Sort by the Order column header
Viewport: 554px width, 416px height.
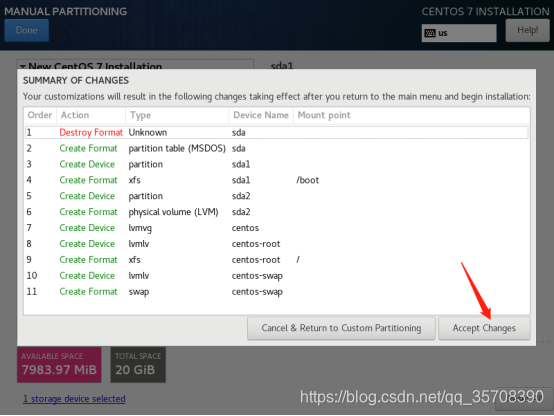(40, 115)
